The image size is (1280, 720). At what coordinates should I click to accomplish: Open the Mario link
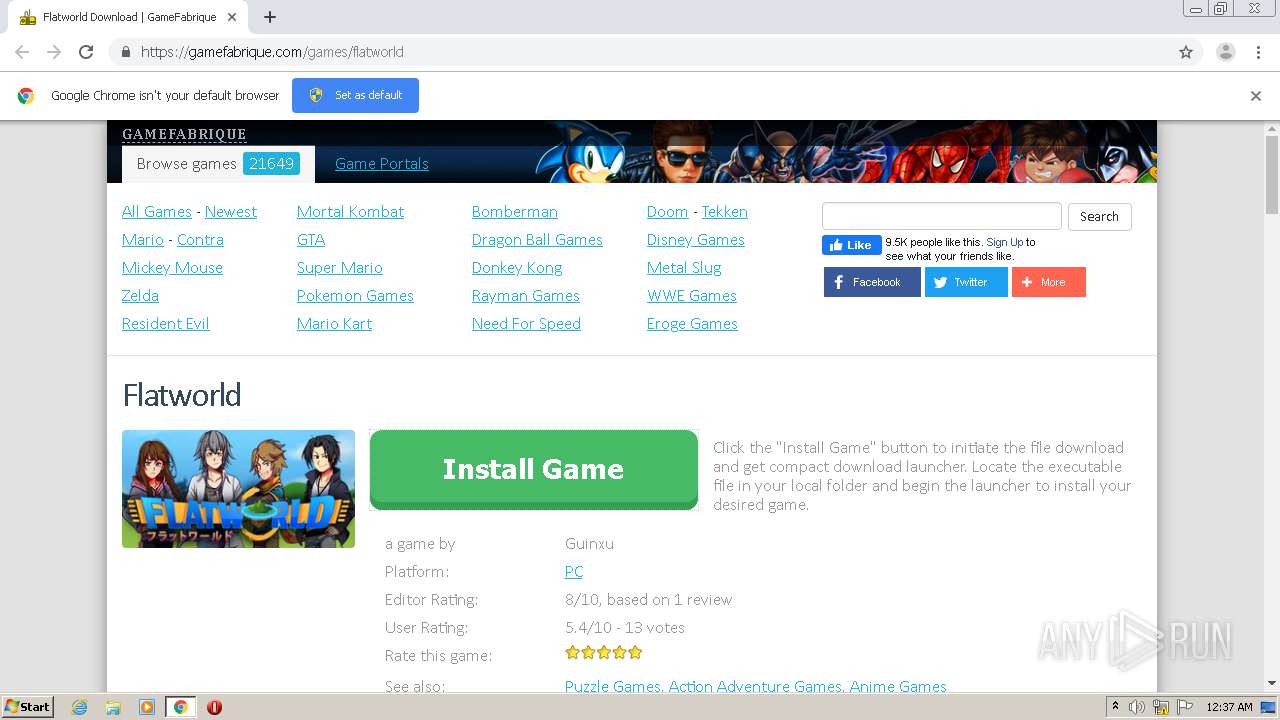point(142,240)
